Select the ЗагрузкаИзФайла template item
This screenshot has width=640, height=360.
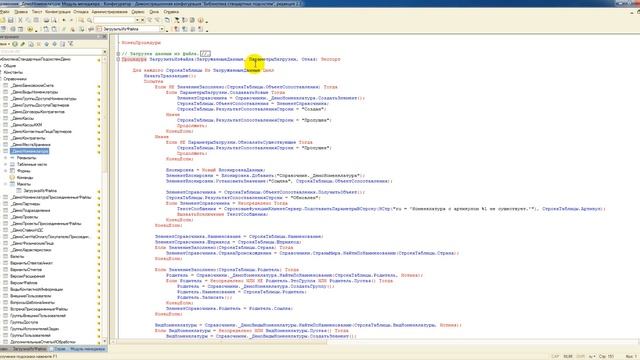coord(40,191)
